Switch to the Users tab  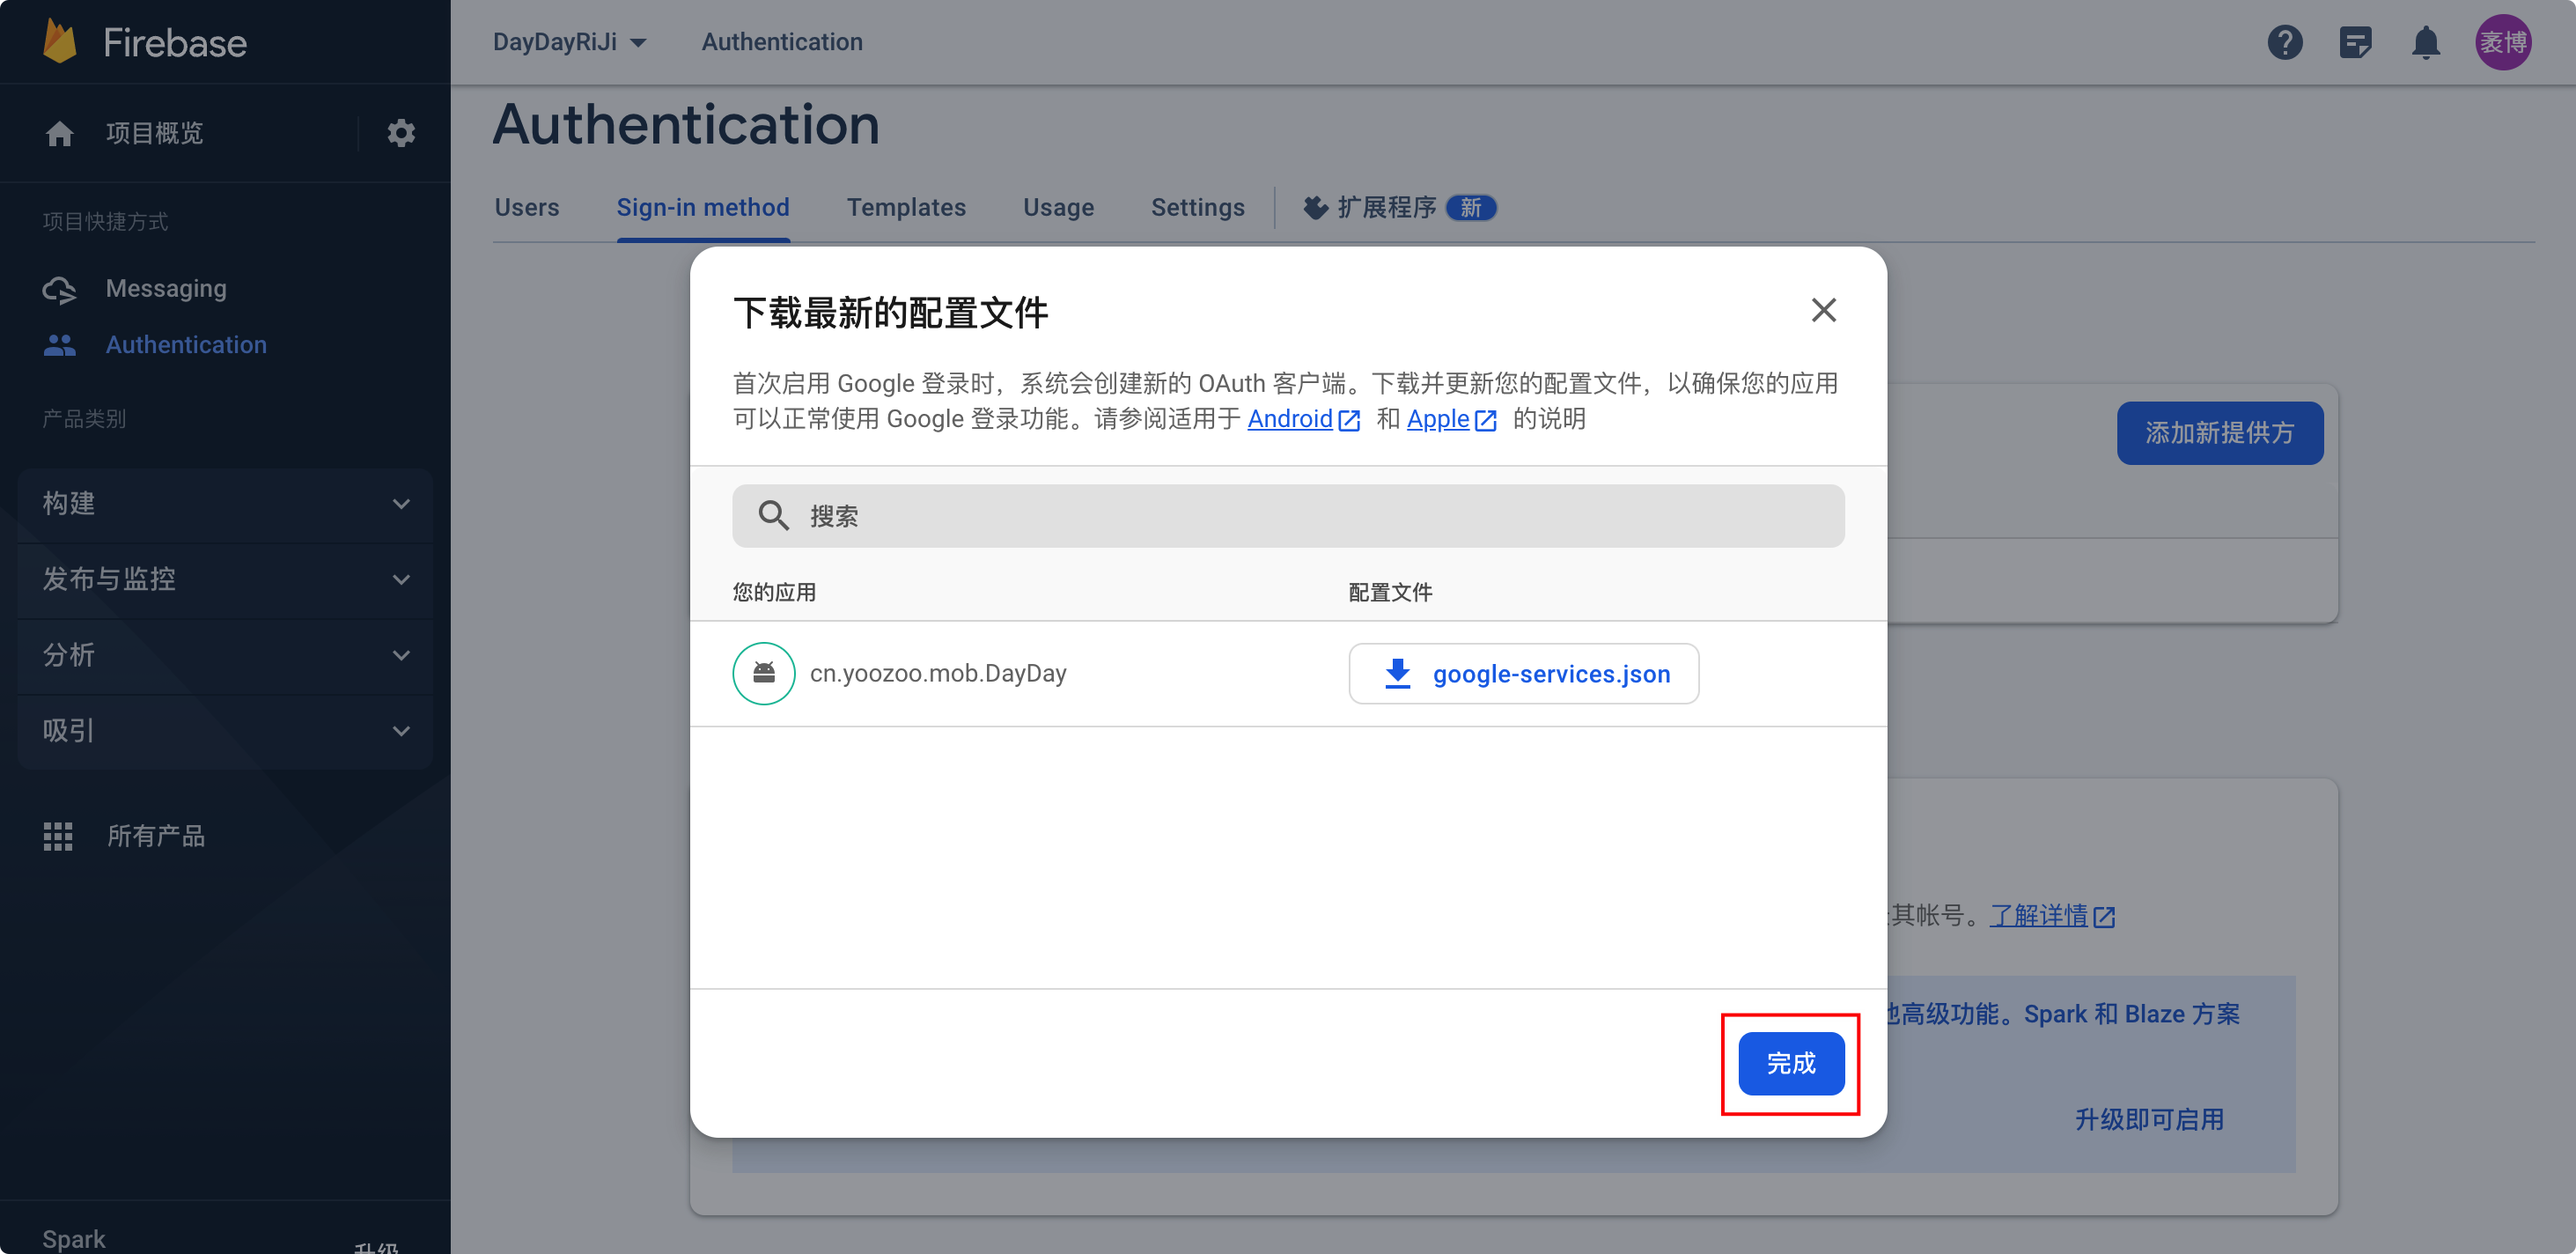point(527,207)
